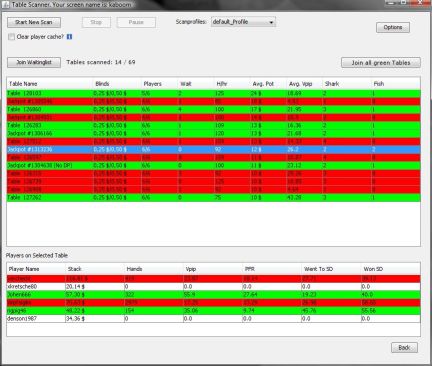Click the stack value 57.30 $
Viewport: 432px width, 366px height.
[x=75, y=295]
